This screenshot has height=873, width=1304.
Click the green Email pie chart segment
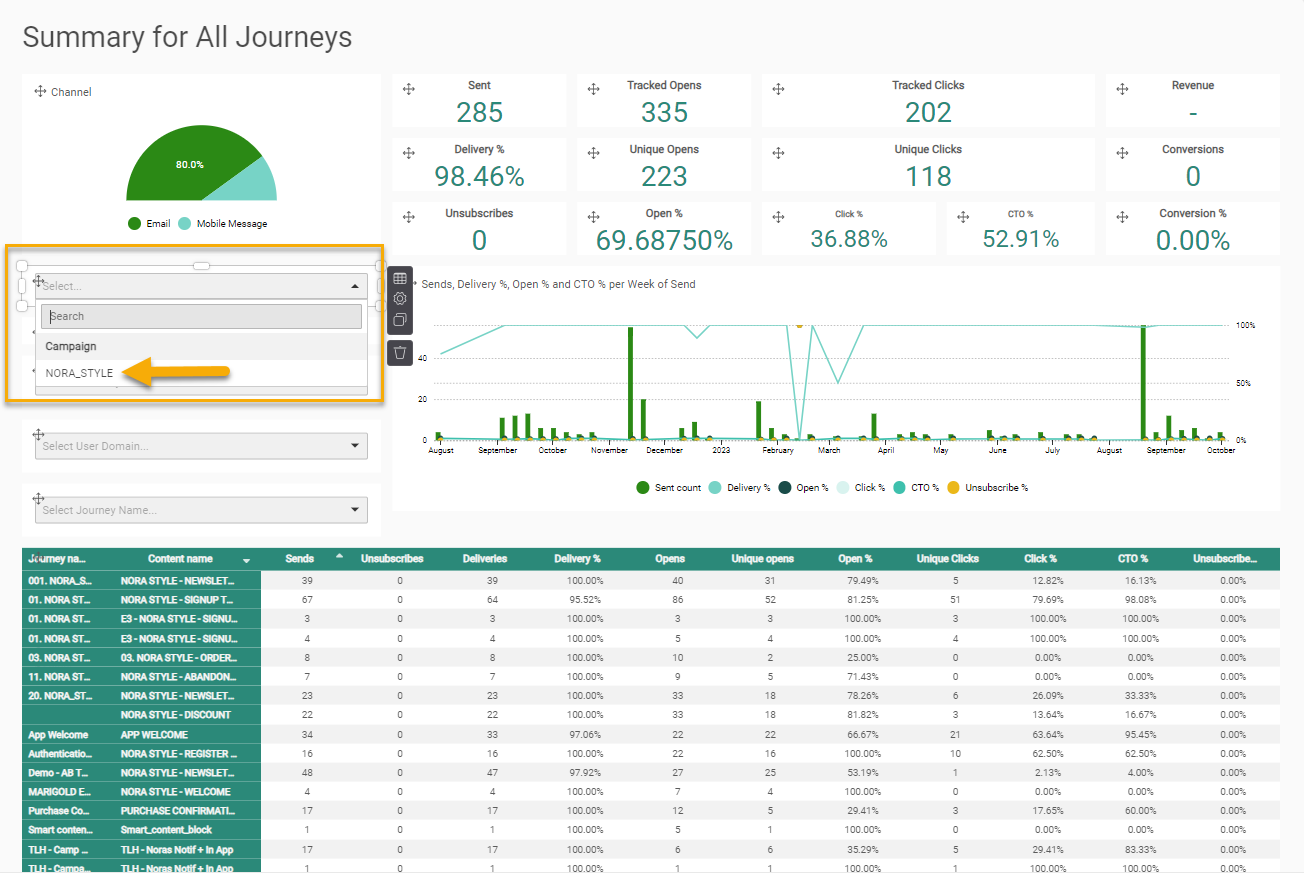[175, 168]
